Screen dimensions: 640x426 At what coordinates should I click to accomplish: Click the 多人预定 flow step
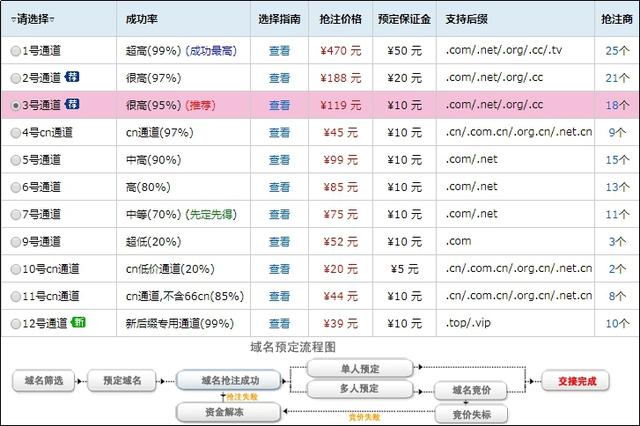click(360, 388)
